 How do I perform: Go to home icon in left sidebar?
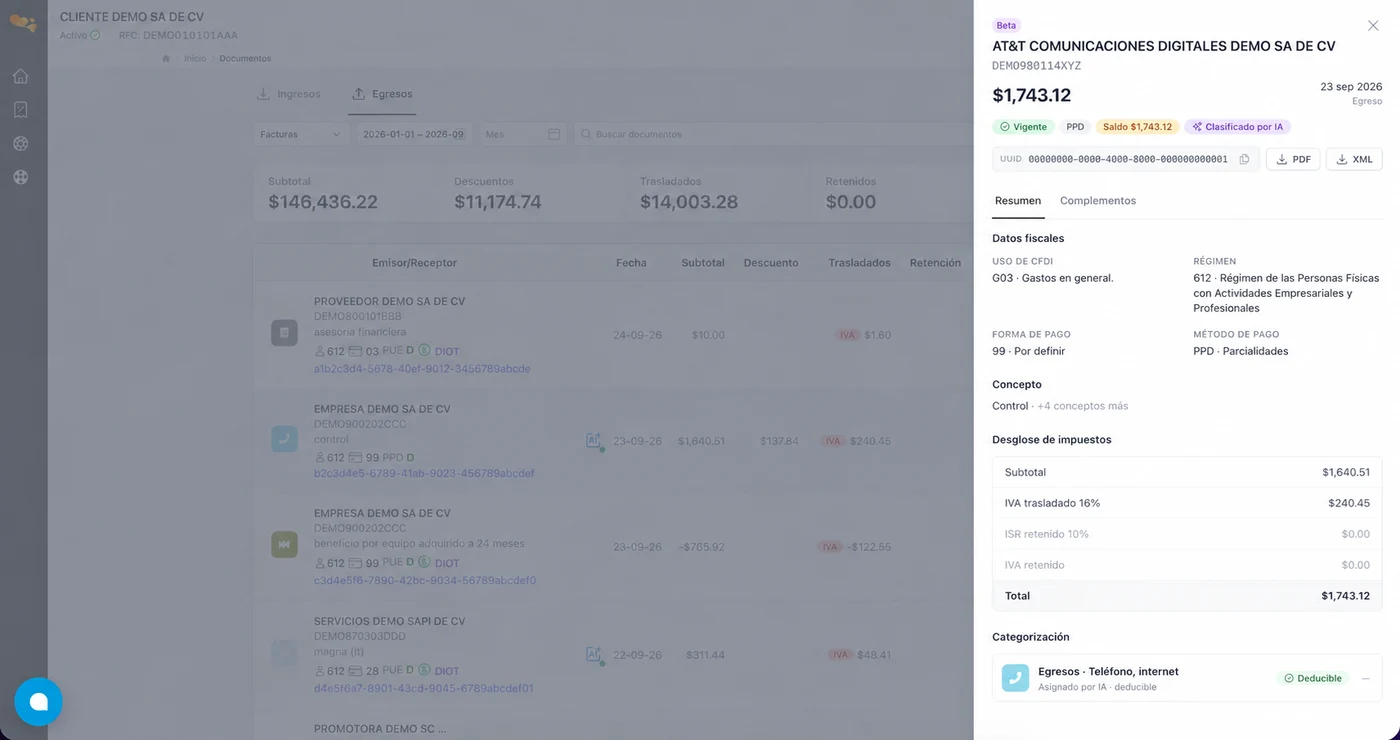coord(20,76)
